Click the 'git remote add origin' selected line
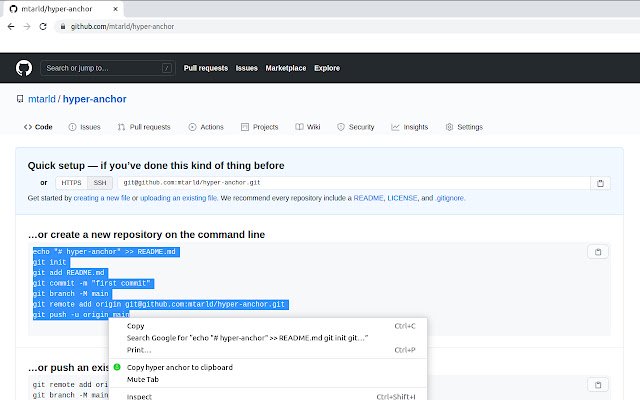 point(161,304)
